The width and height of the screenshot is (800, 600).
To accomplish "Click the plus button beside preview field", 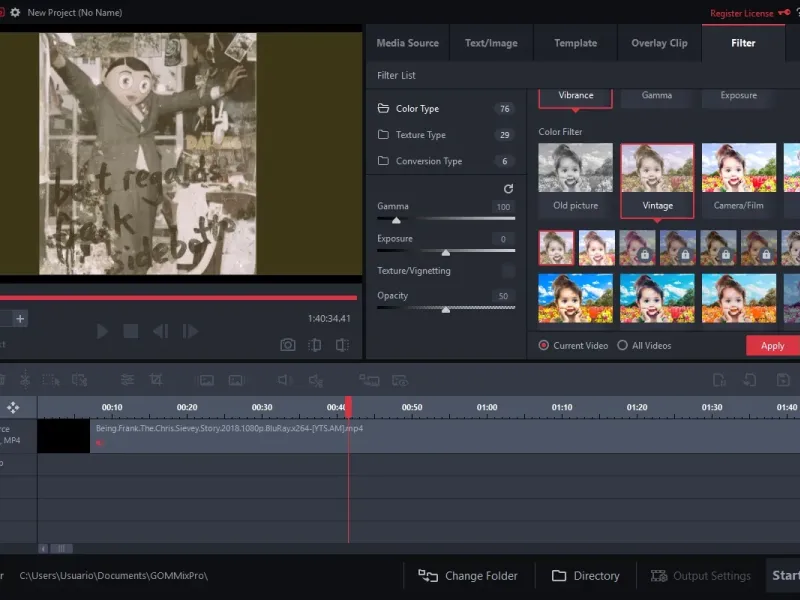I will click(20, 318).
